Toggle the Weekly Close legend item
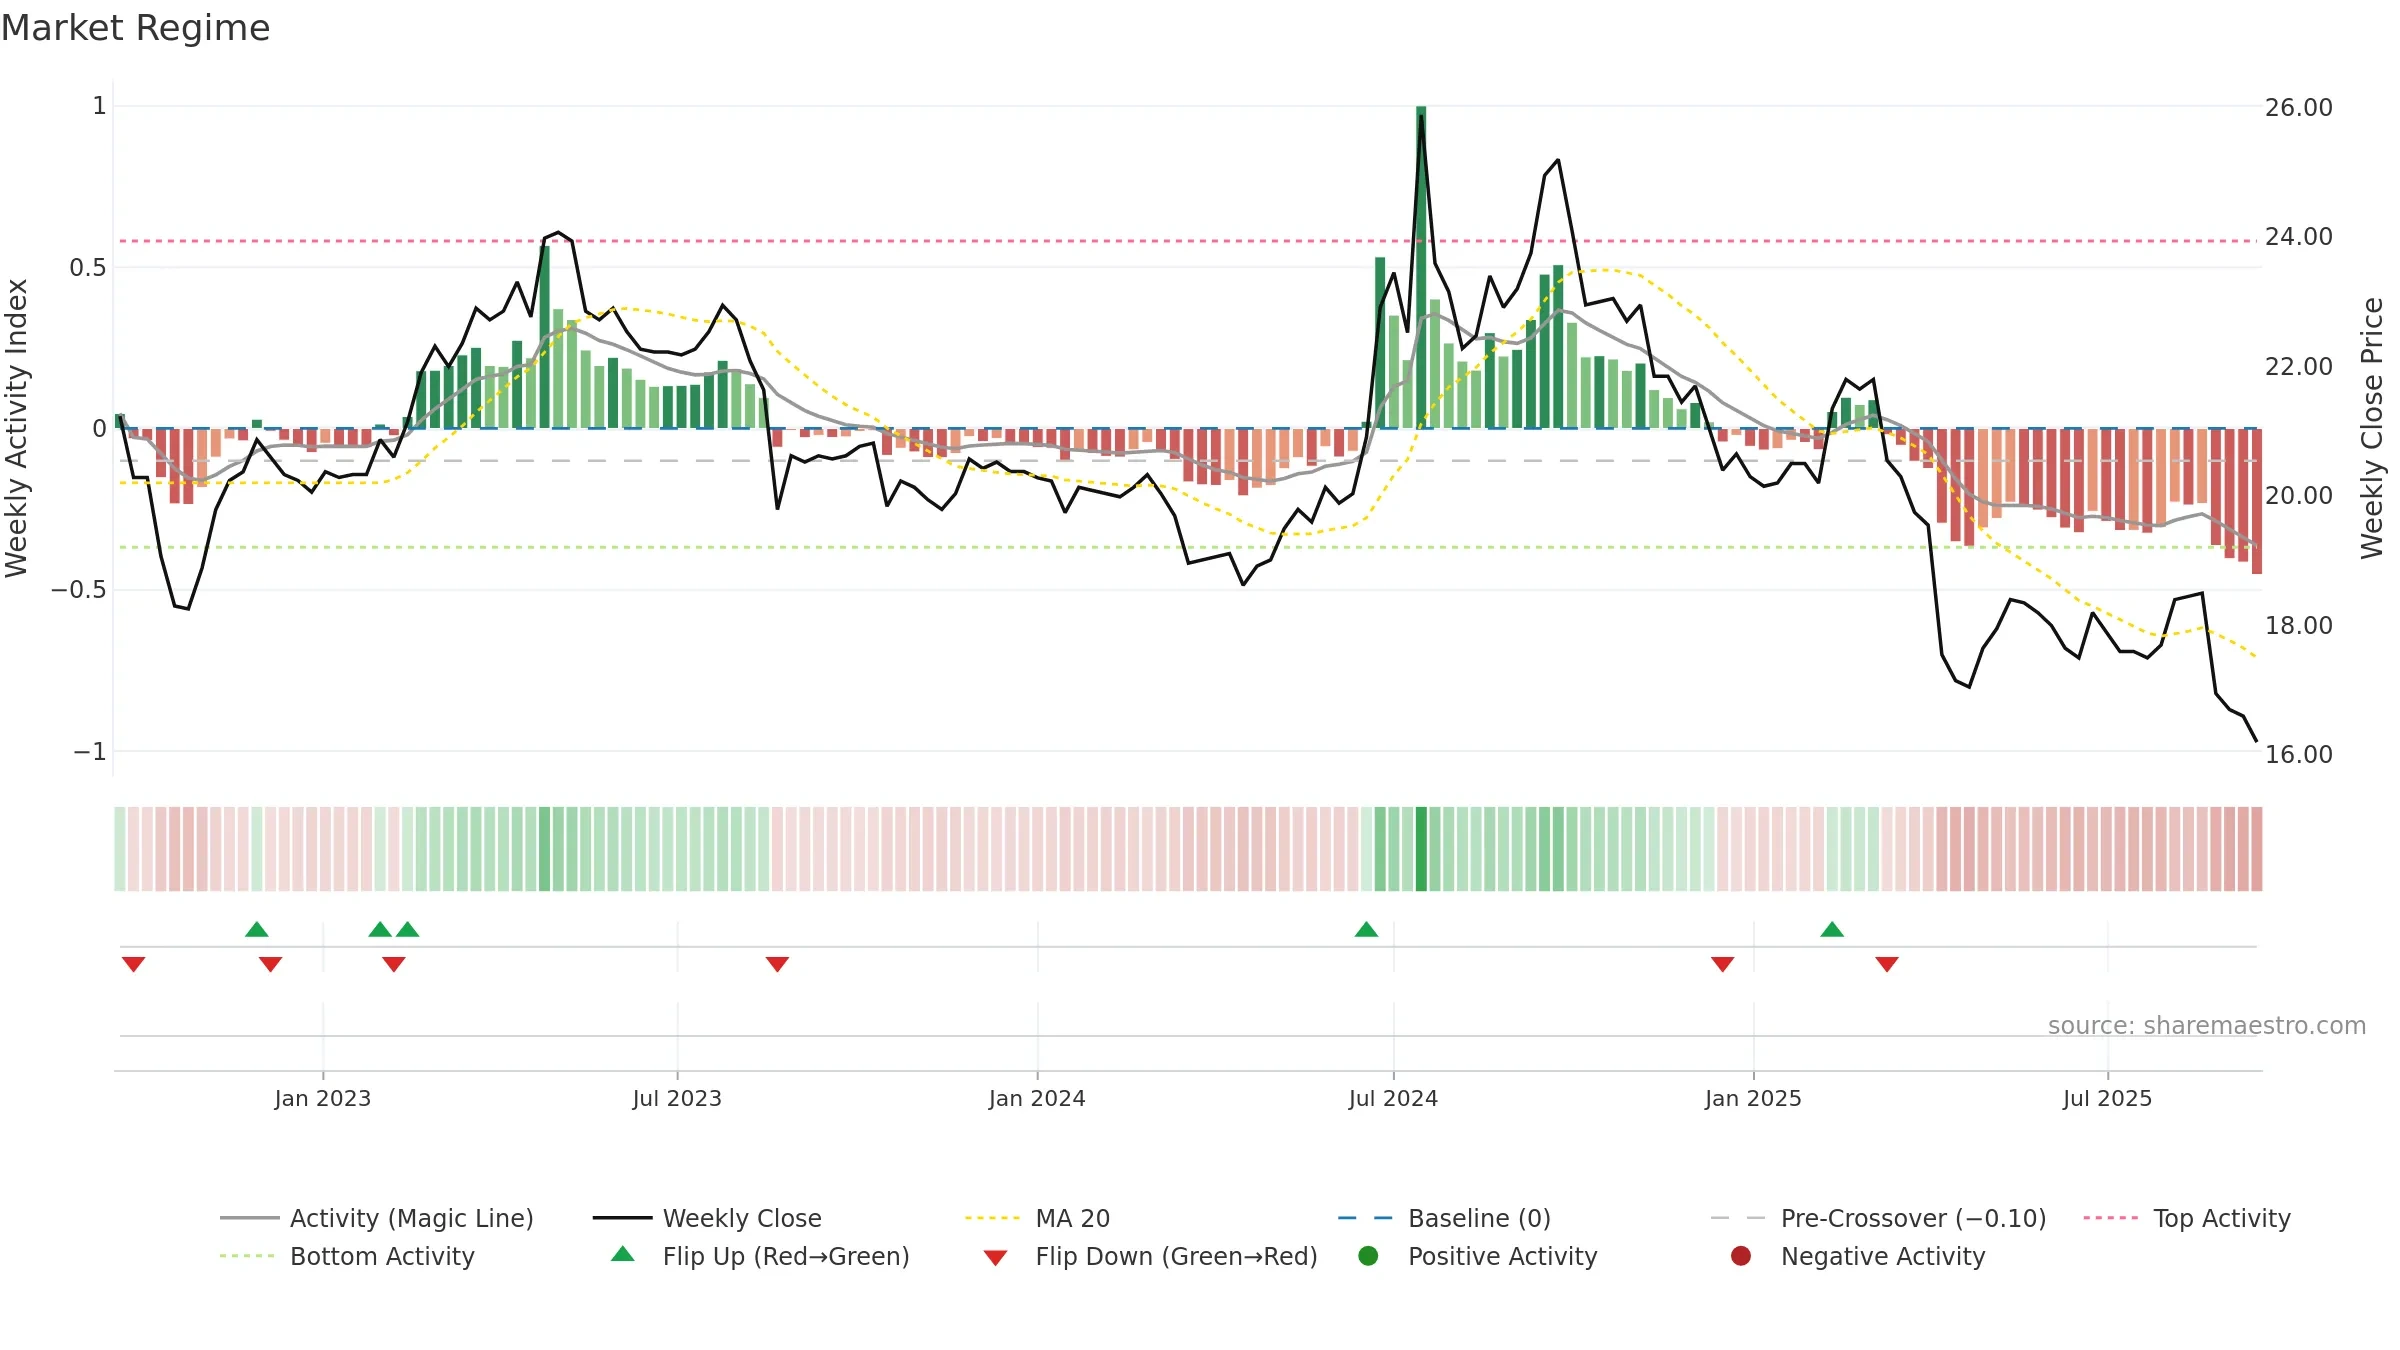Screen dimensions: 2400x1350 tap(707, 1218)
